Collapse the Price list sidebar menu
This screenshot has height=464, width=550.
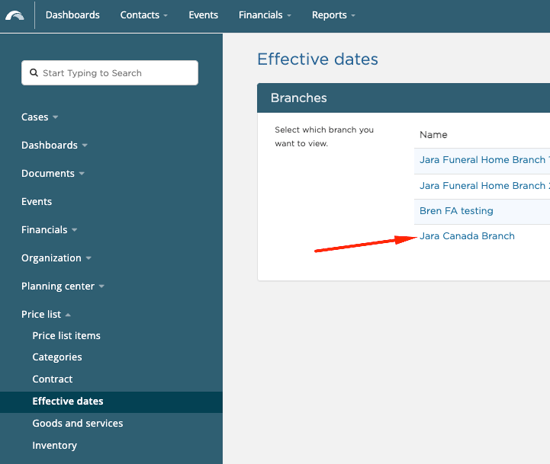[x=46, y=314]
